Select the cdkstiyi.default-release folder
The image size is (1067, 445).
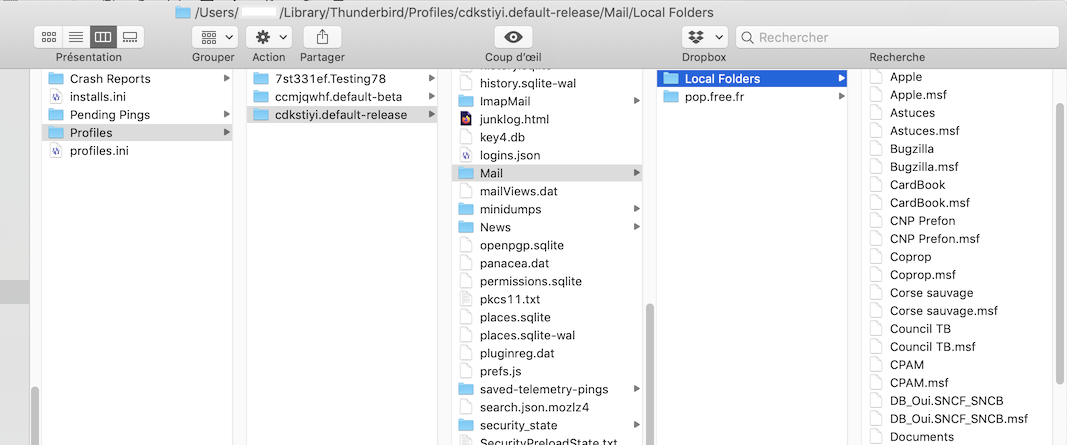(341, 115)
